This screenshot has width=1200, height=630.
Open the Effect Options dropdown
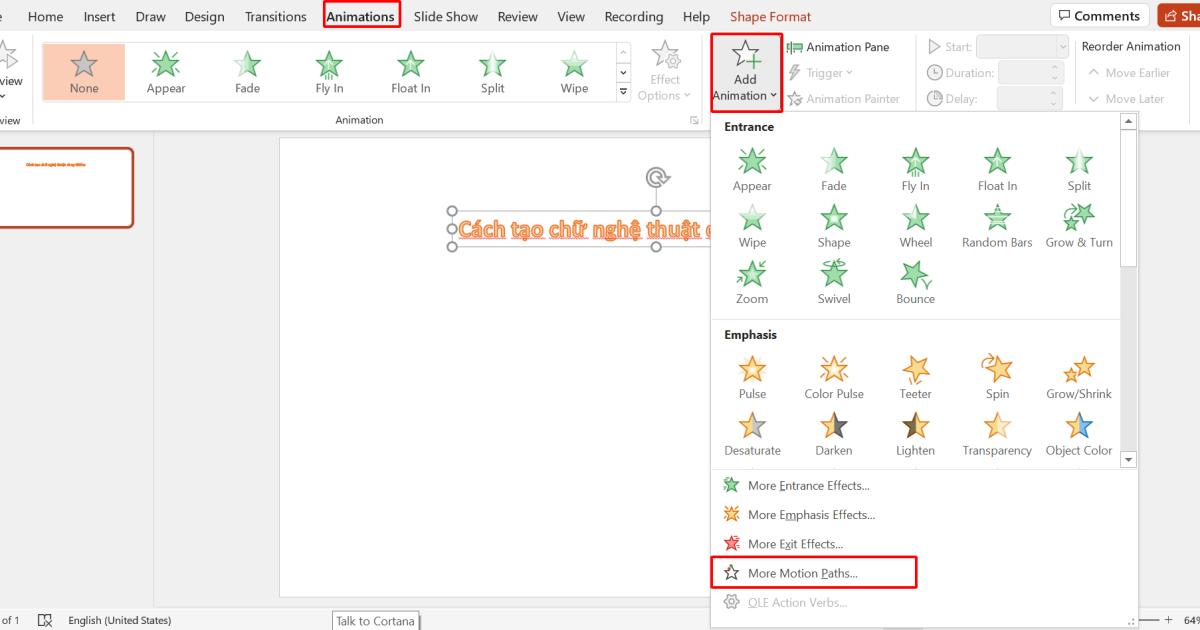[x=665, y=72]
